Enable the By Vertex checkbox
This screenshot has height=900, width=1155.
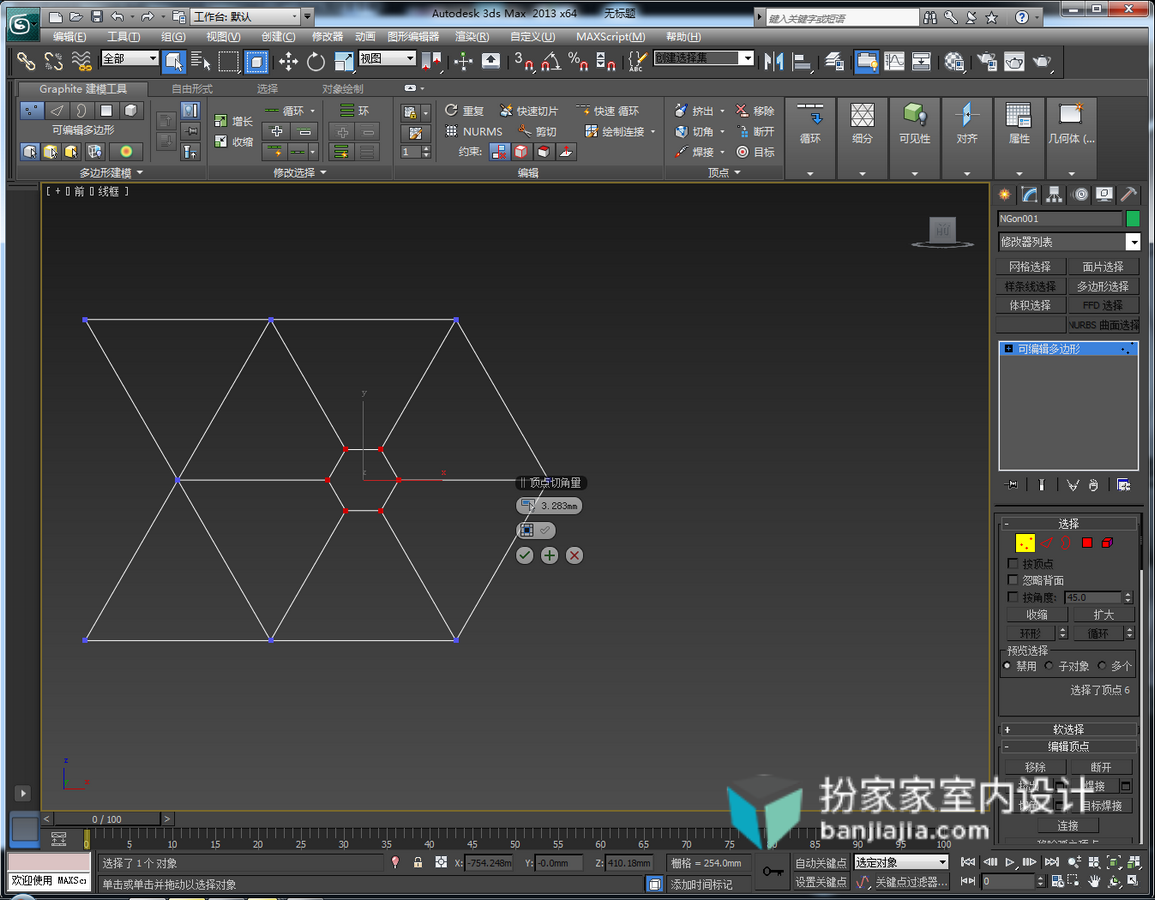1013,563
